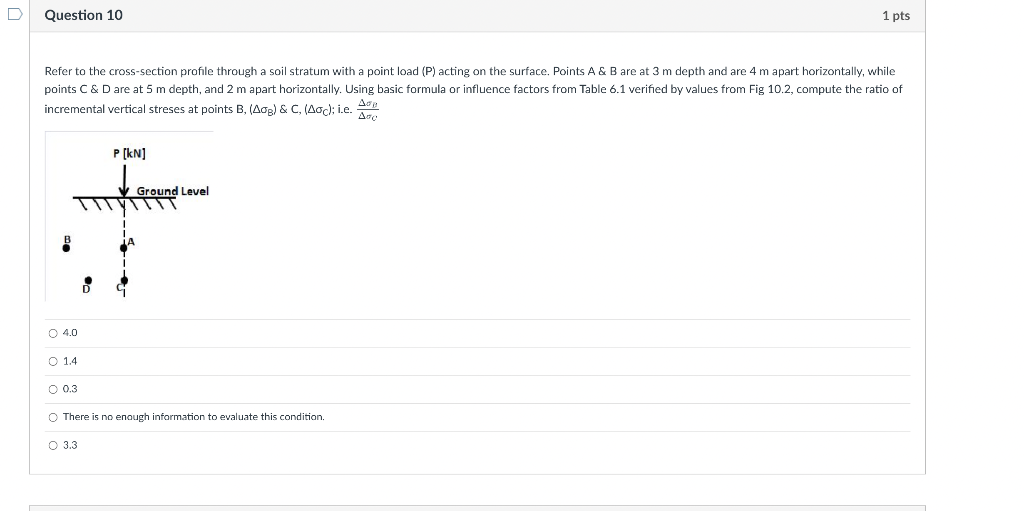Click the ground surface hatching symbol
The width and height of the screenshot is (1024, 511).
(125, 203)
